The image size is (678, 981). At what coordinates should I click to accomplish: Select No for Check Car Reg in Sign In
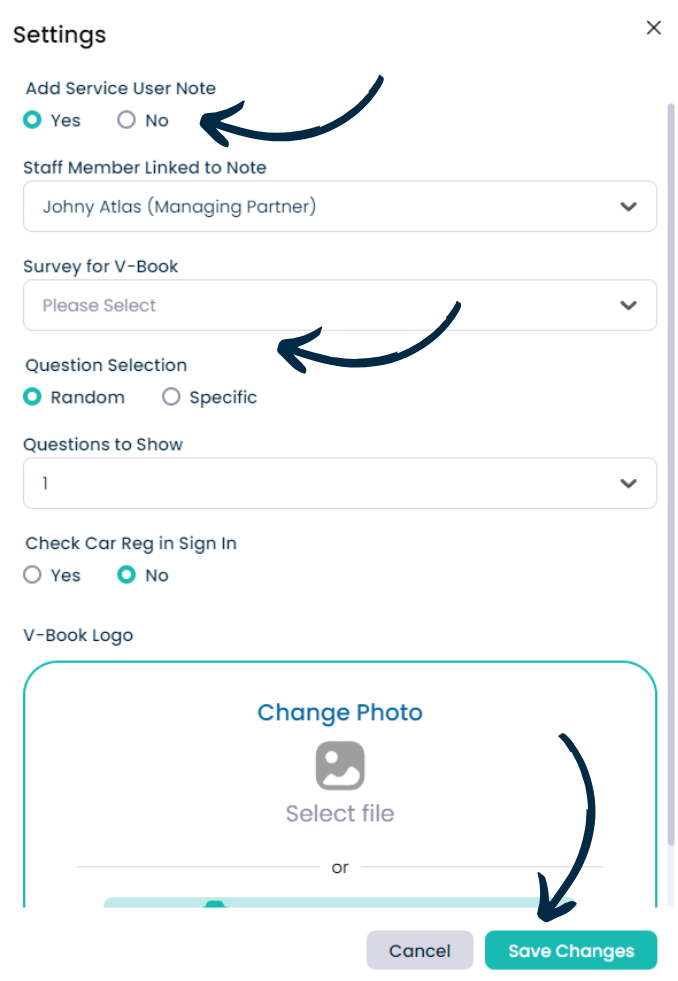(126, 574)
